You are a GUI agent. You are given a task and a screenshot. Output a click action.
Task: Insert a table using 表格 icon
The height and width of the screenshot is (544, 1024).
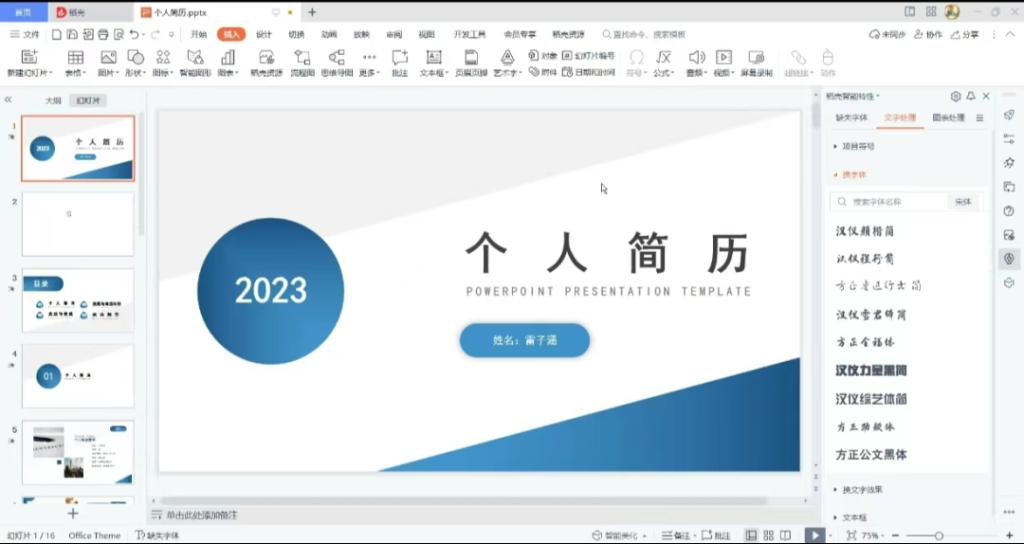75,62
